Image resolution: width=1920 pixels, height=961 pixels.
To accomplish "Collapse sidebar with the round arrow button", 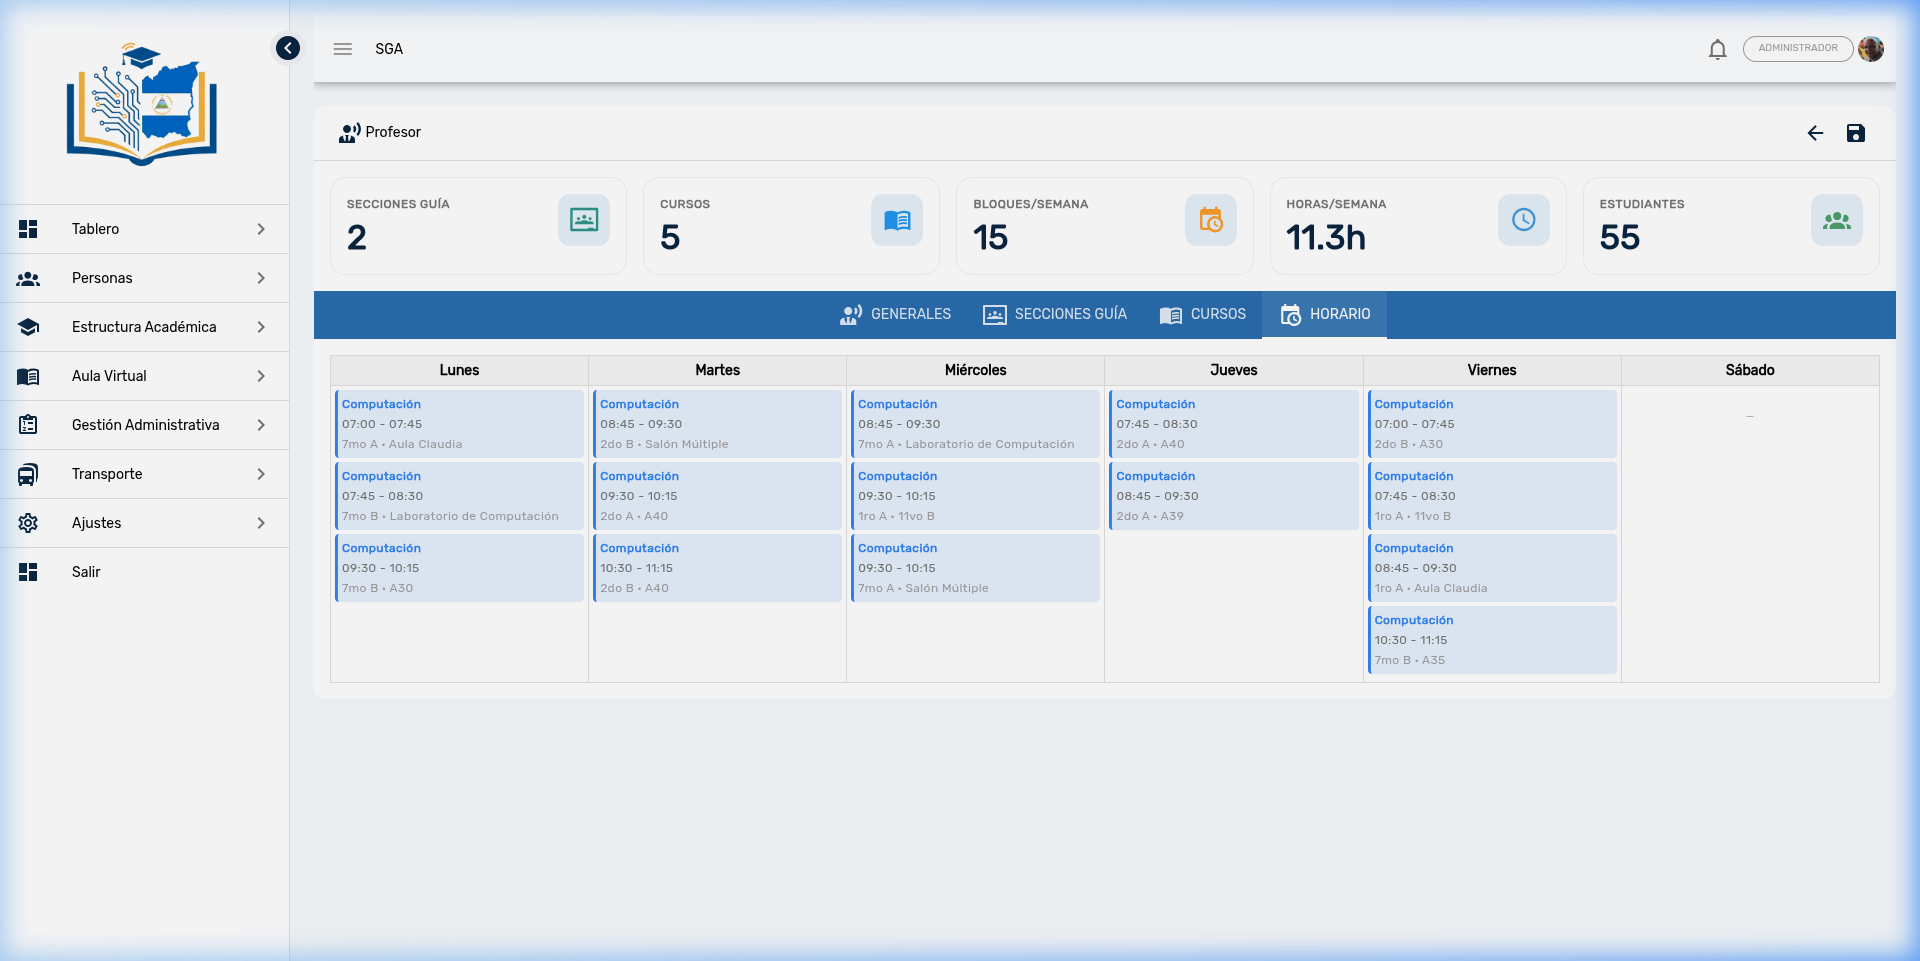I will [288, 48].
